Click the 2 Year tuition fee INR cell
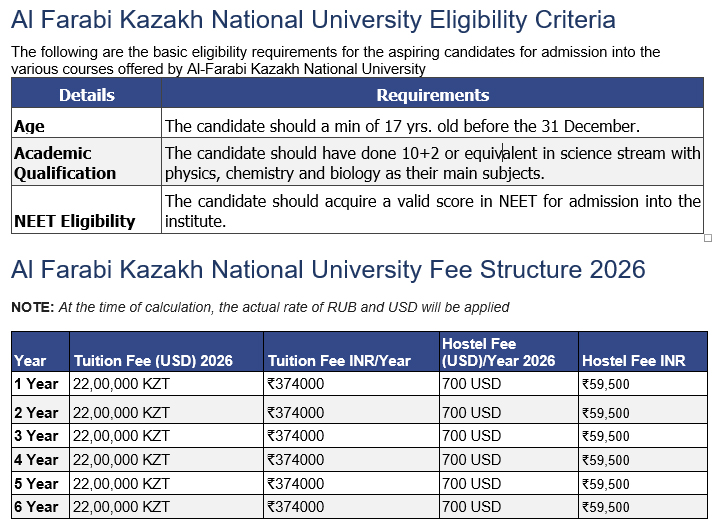716x527 pixels. (296, 412)
